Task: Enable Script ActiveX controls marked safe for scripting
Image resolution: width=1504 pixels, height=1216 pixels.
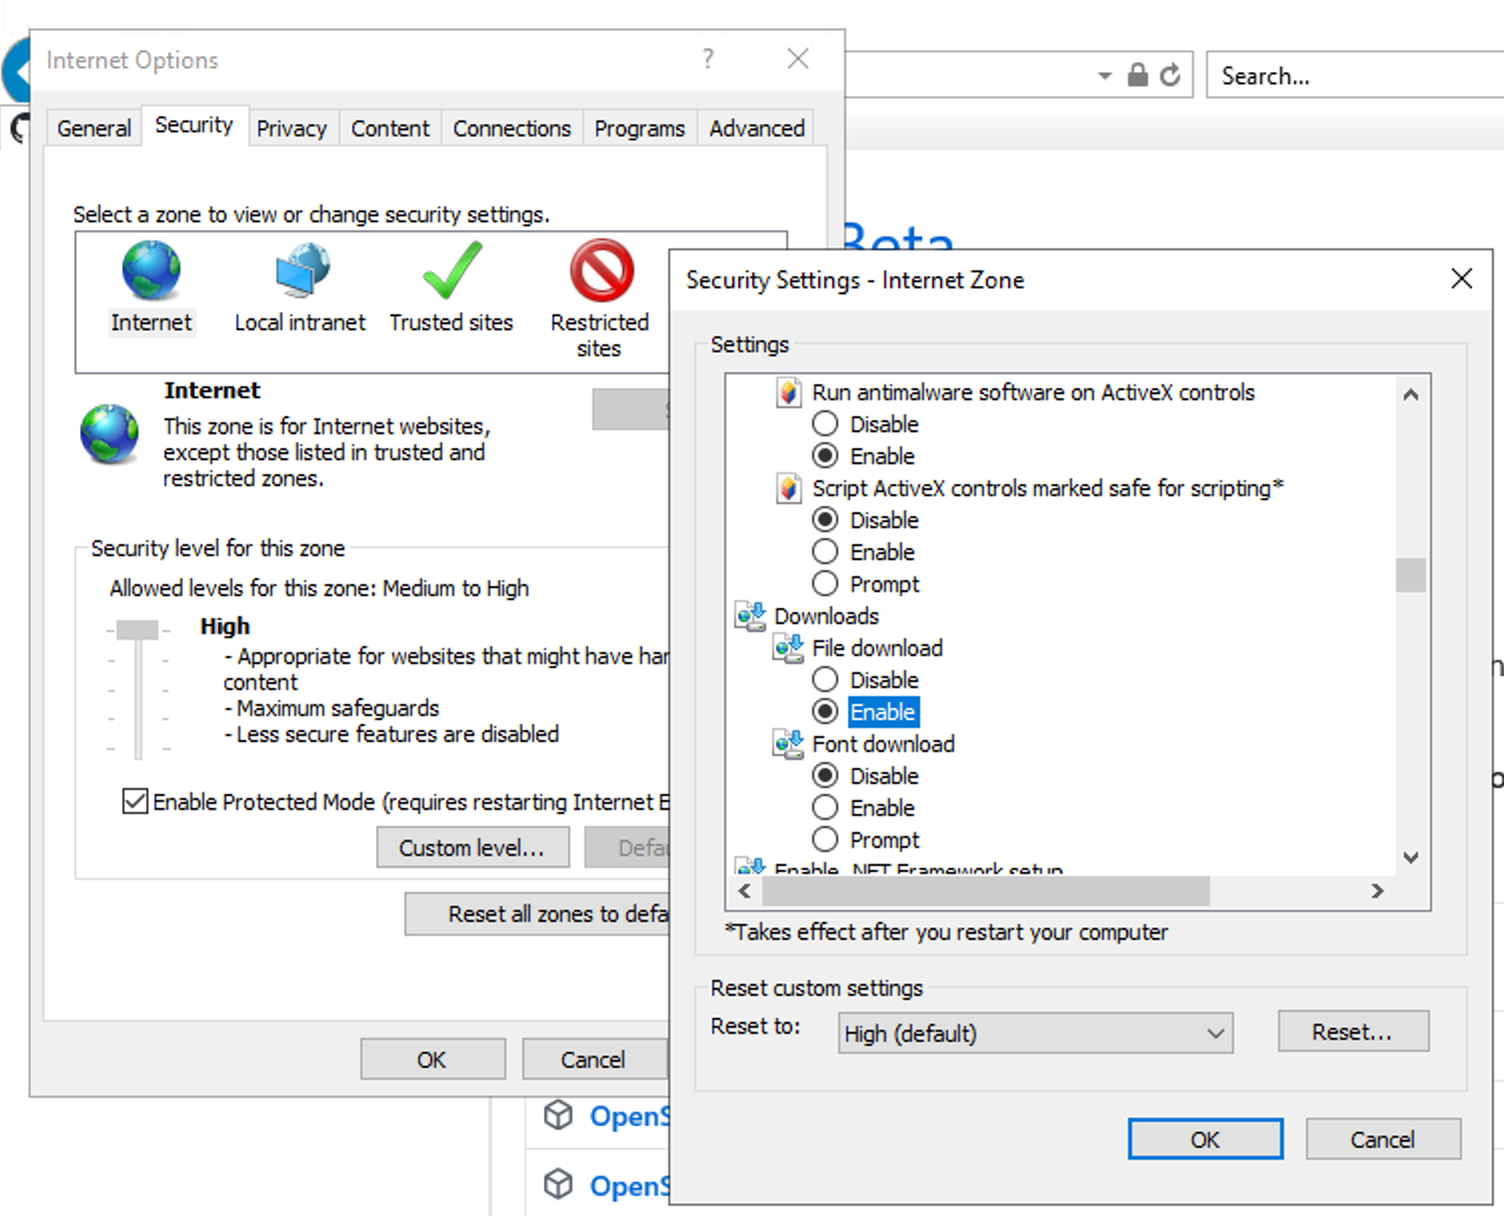Action: point(824,551)
